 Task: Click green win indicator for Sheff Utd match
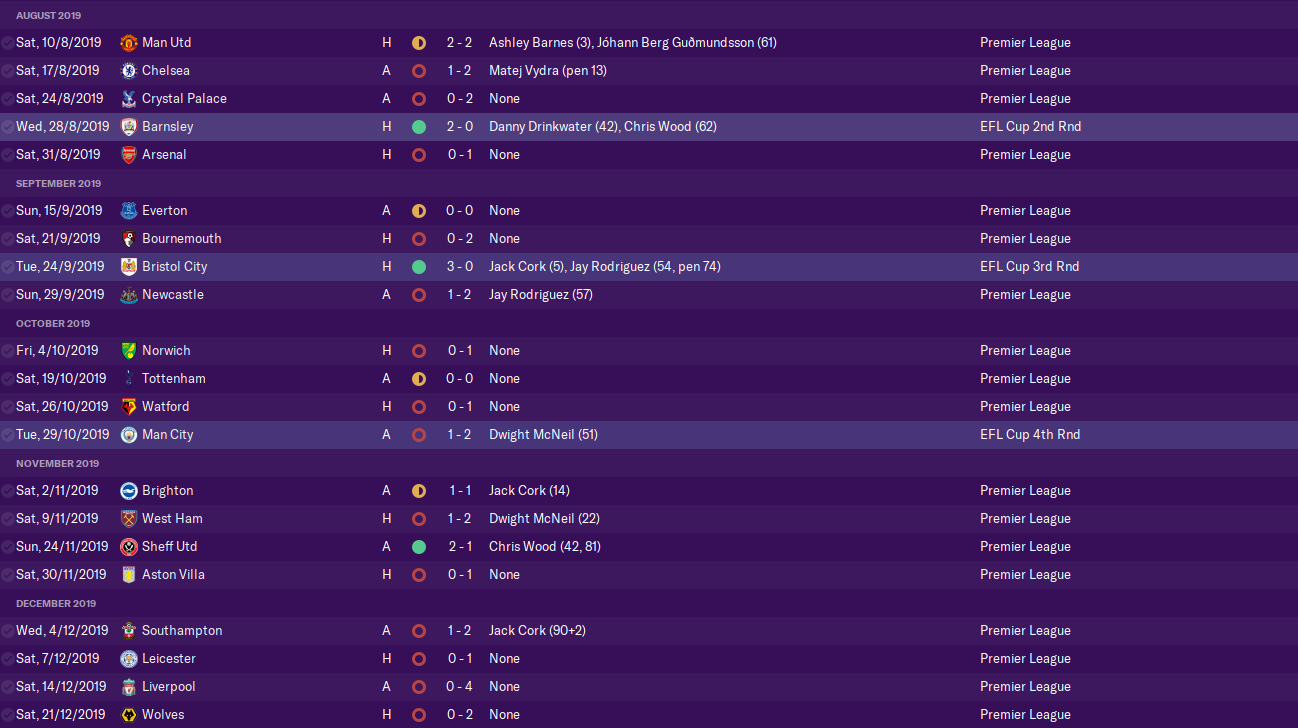pyautogui.click(x=419, y=547)
